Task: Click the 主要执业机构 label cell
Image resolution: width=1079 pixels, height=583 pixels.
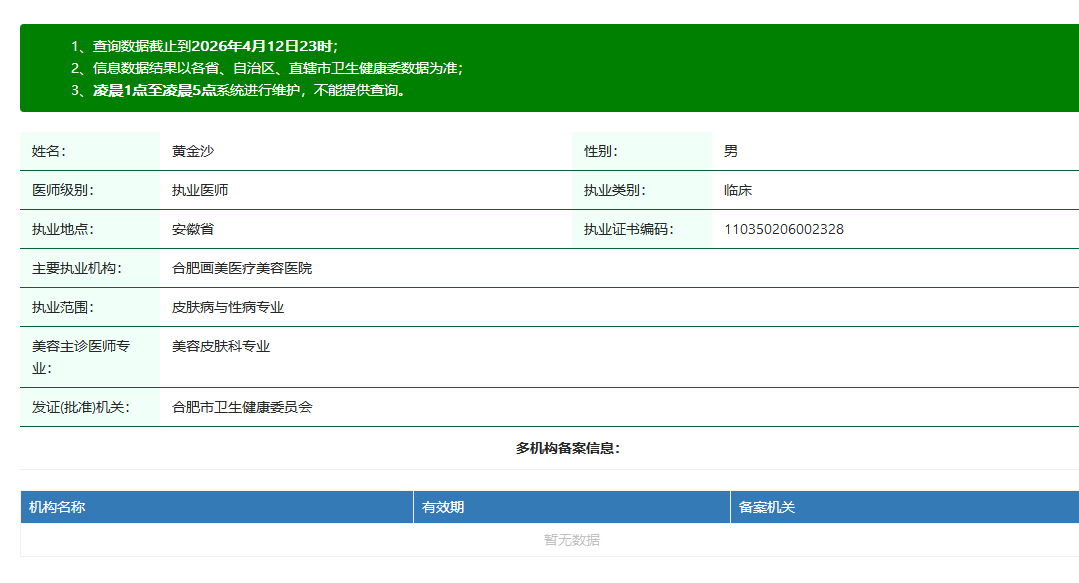Action: point(75,268)
